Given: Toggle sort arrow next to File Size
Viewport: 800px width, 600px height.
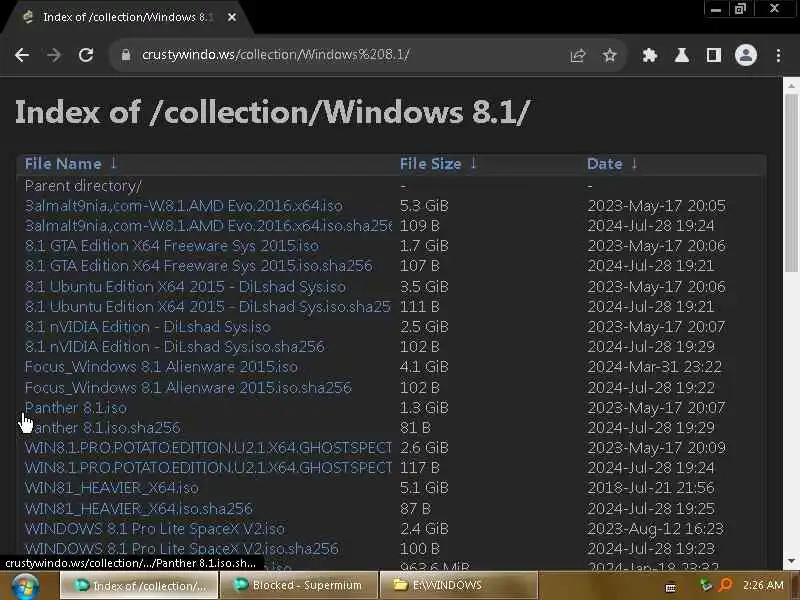Looking at the screenshot, I should coord(473,163).
